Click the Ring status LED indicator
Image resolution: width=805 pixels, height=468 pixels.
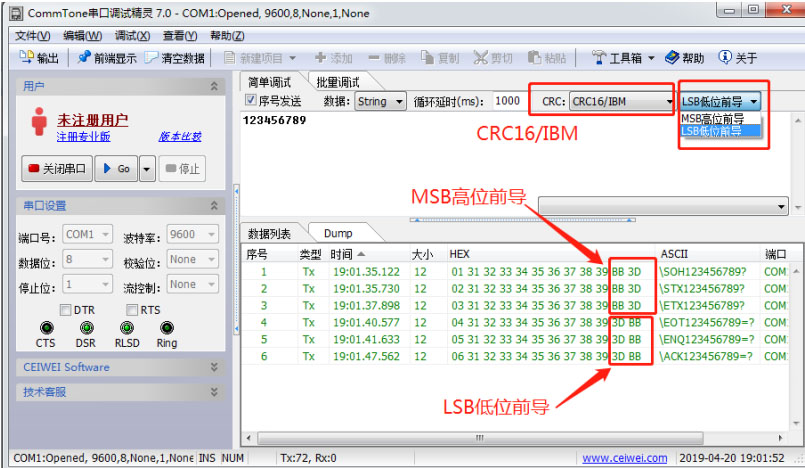click(167, 328)
